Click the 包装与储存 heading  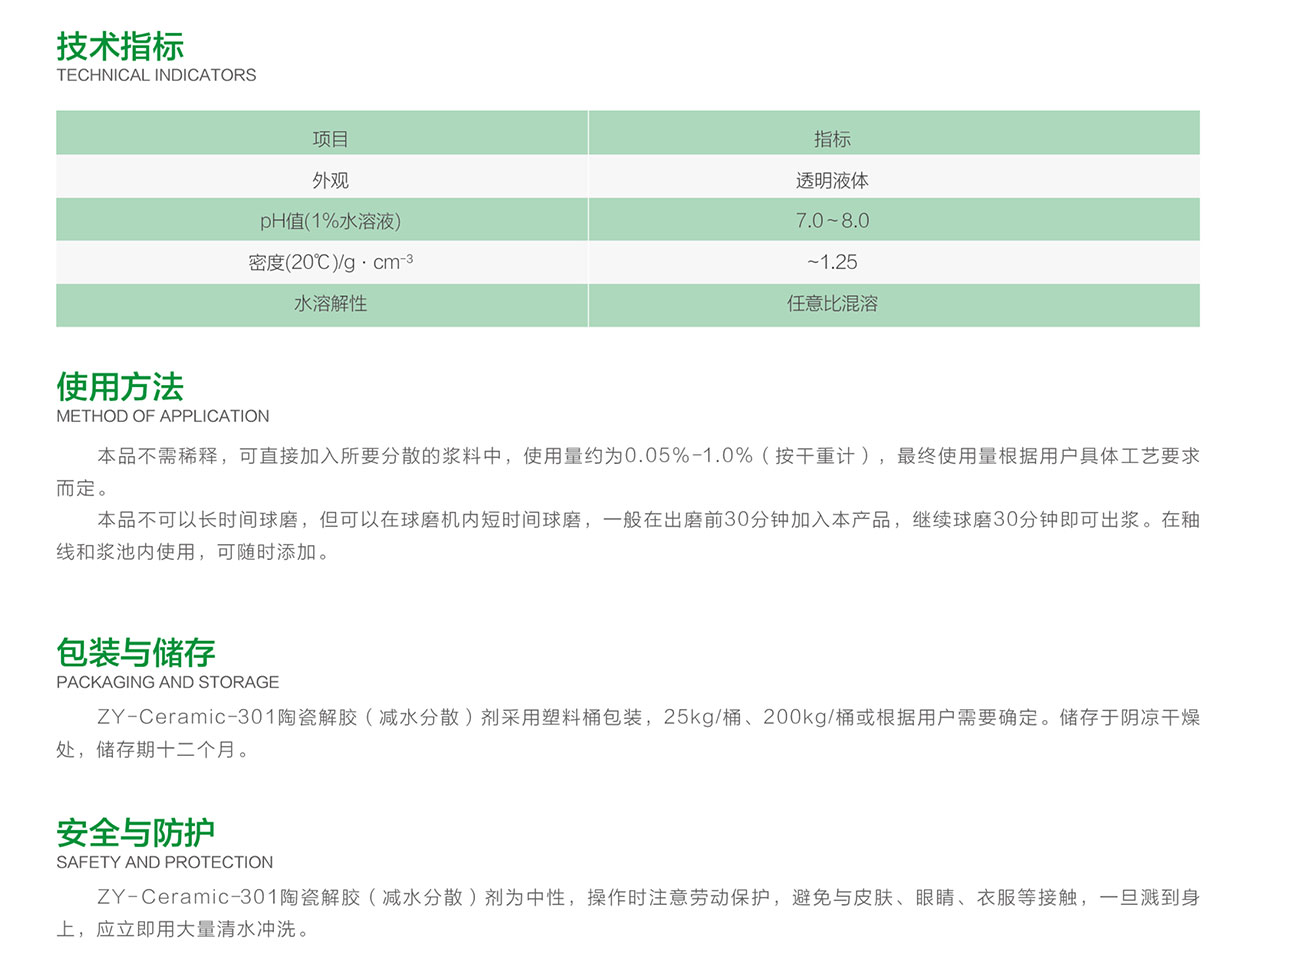136,653
